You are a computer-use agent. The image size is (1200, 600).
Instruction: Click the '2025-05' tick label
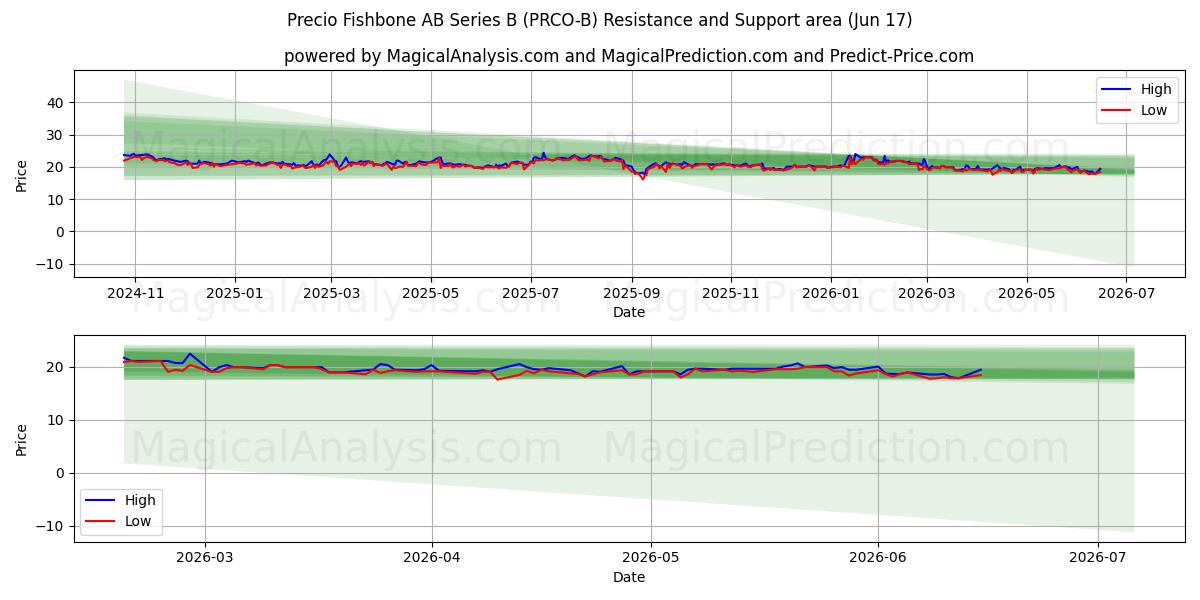[x=431, y=293]
